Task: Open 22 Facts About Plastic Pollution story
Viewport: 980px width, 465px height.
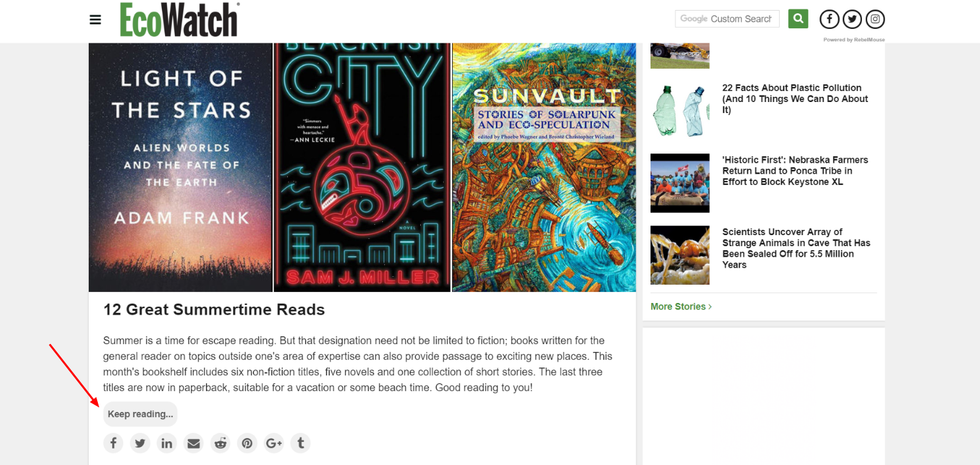Action: [795, 99]
